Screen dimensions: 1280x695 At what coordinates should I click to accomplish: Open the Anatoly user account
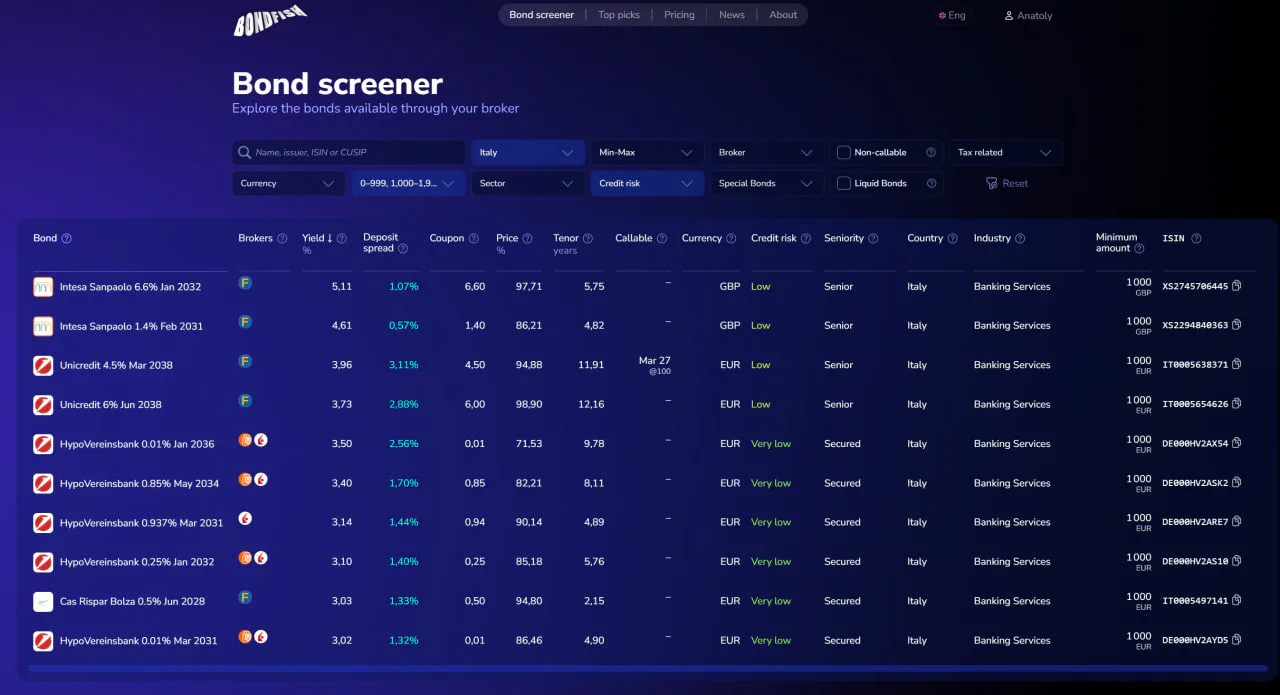coord(1028,16)
